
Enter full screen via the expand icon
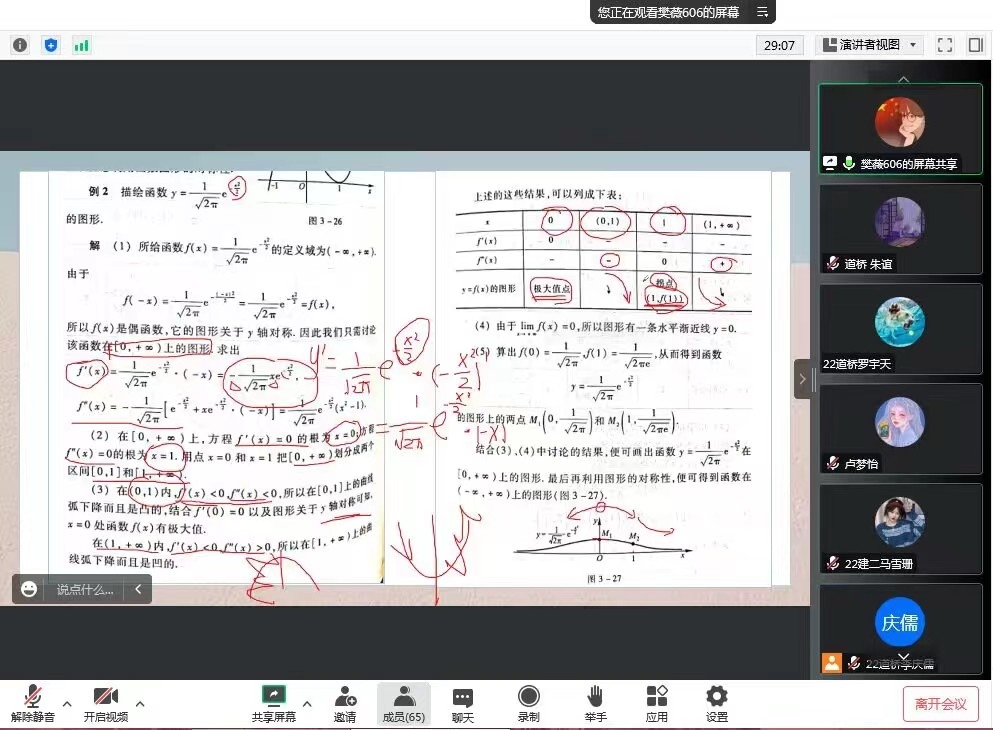[944, 45]
